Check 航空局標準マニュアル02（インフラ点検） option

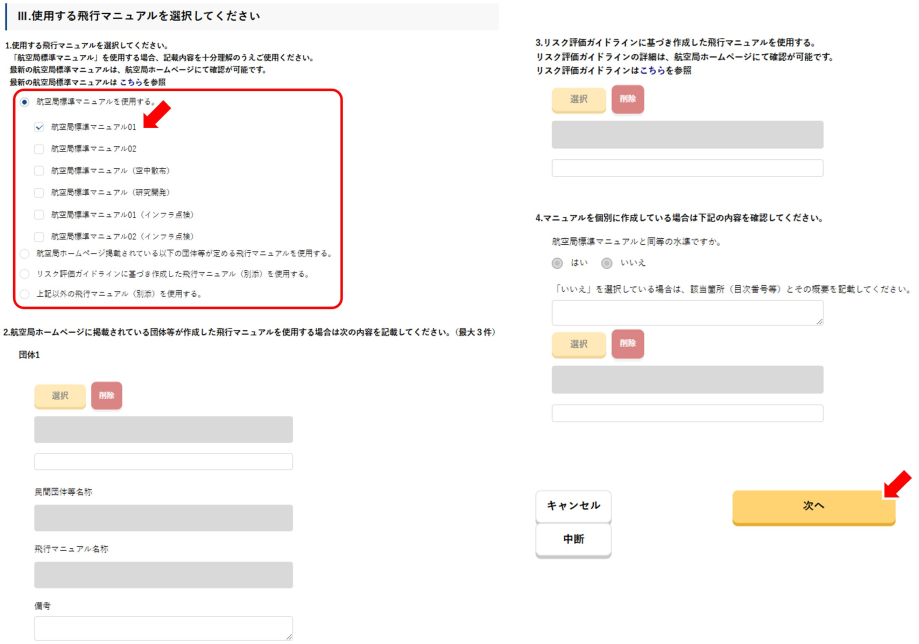pos(39,236)
